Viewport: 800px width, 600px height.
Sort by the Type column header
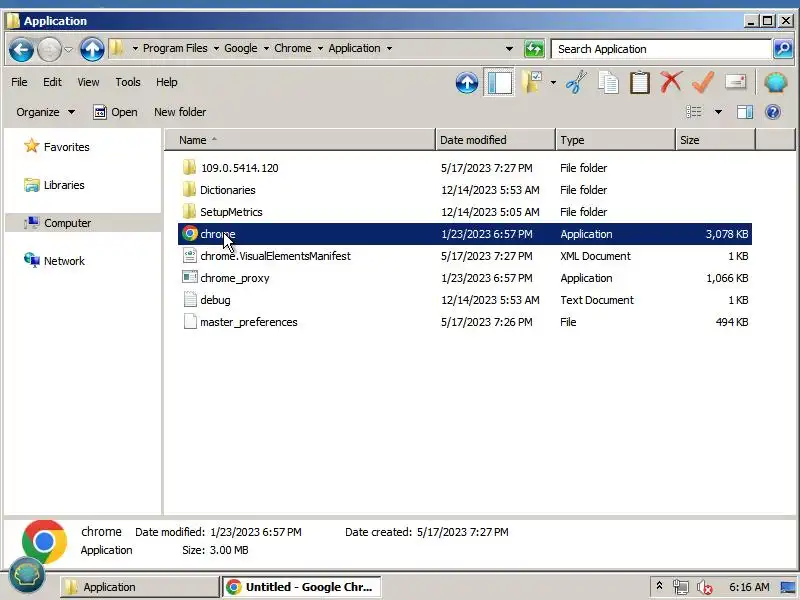pos(615,140)
